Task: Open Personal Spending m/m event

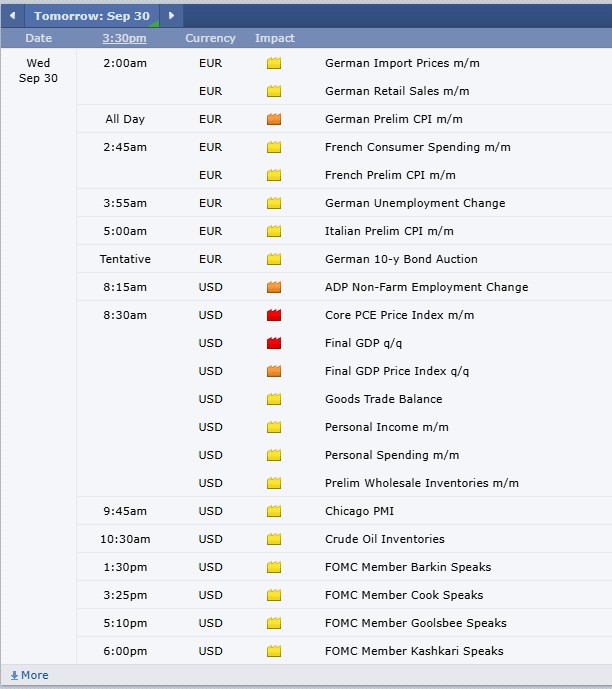Action: [x=392, y=455]
